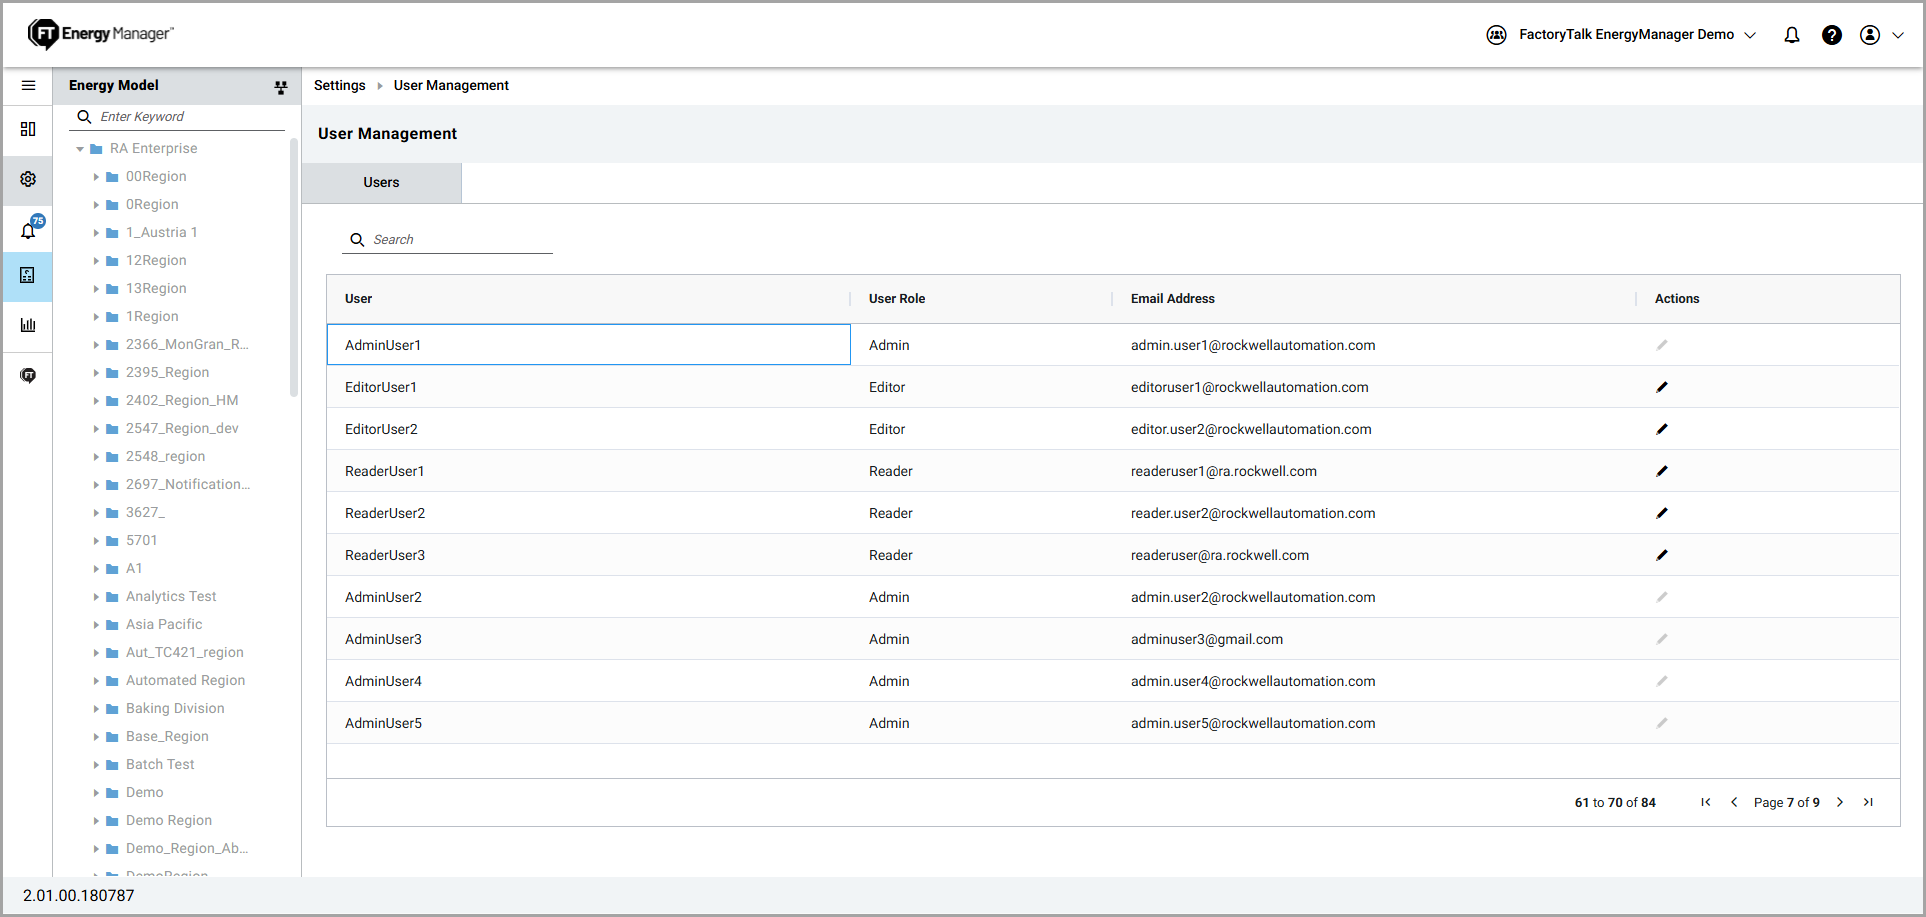Select the Baking Division tree item
The width and height of the screenshot is (1926, 917).
click(x=175, y=709)
